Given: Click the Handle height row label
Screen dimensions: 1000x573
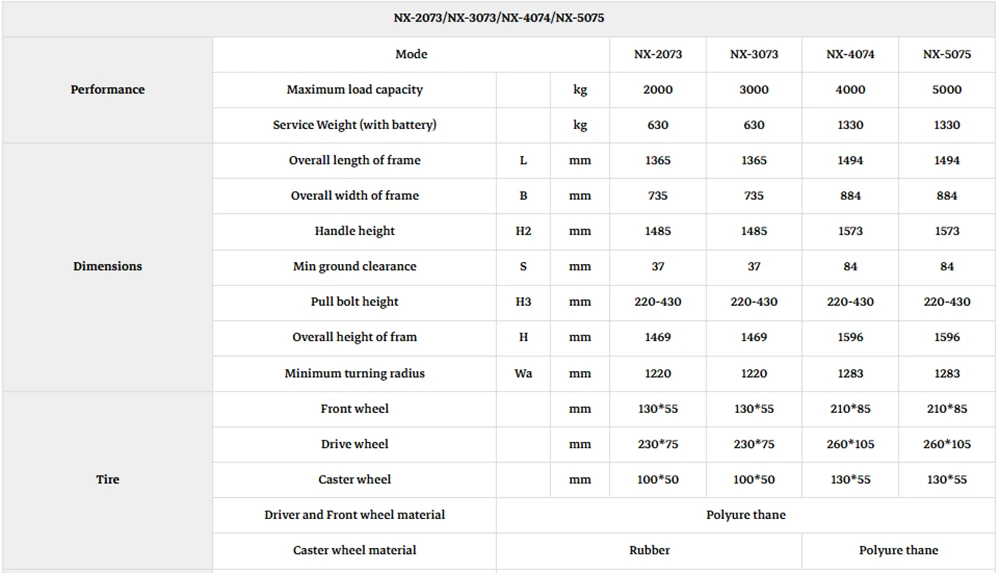Looking at the screenshot, I should tap(355, 232).
